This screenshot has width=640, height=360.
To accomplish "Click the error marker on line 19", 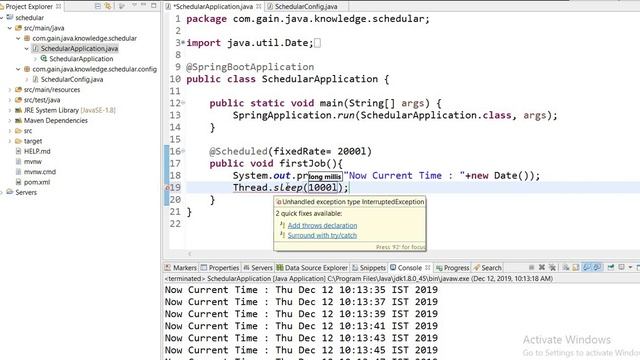I will point(167,188).
